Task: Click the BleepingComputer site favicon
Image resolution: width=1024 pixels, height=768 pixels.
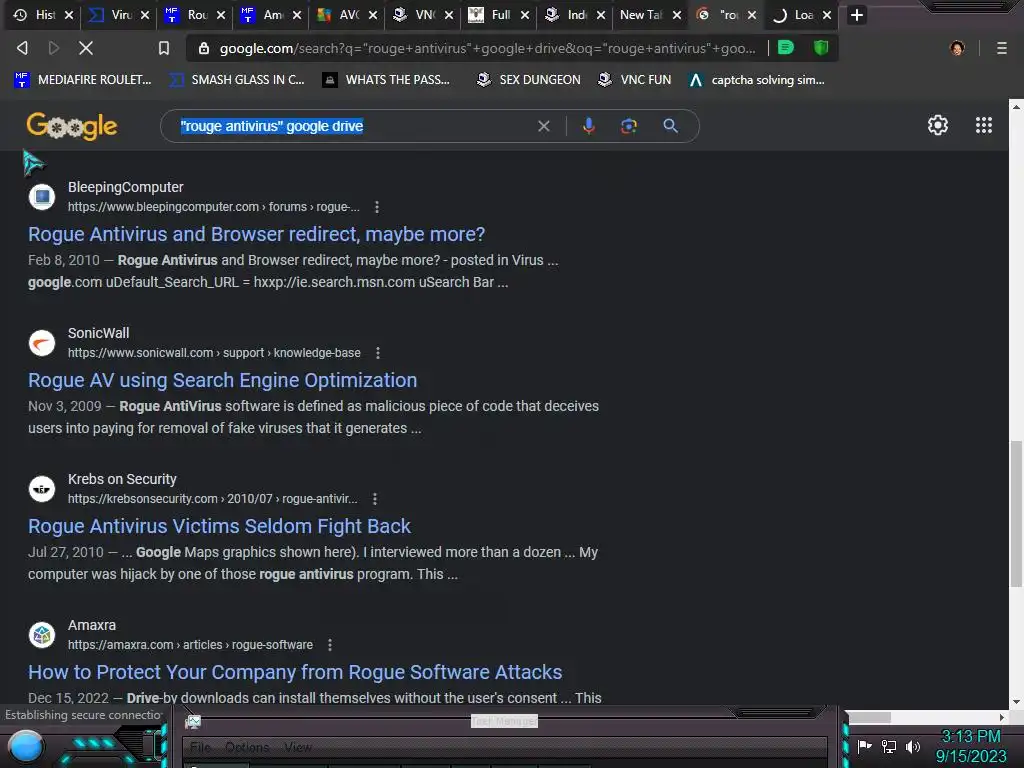Action: (x=42, y=197)
